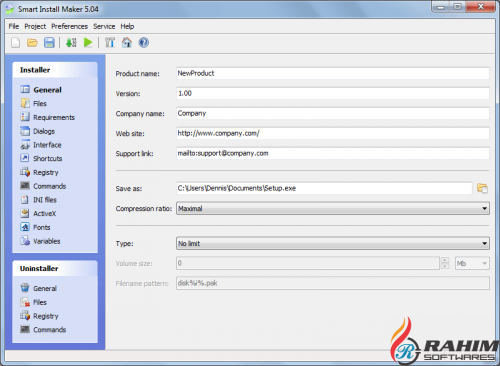500x366 pixels.
Task: Click the Product name input field
Action: 333,73
